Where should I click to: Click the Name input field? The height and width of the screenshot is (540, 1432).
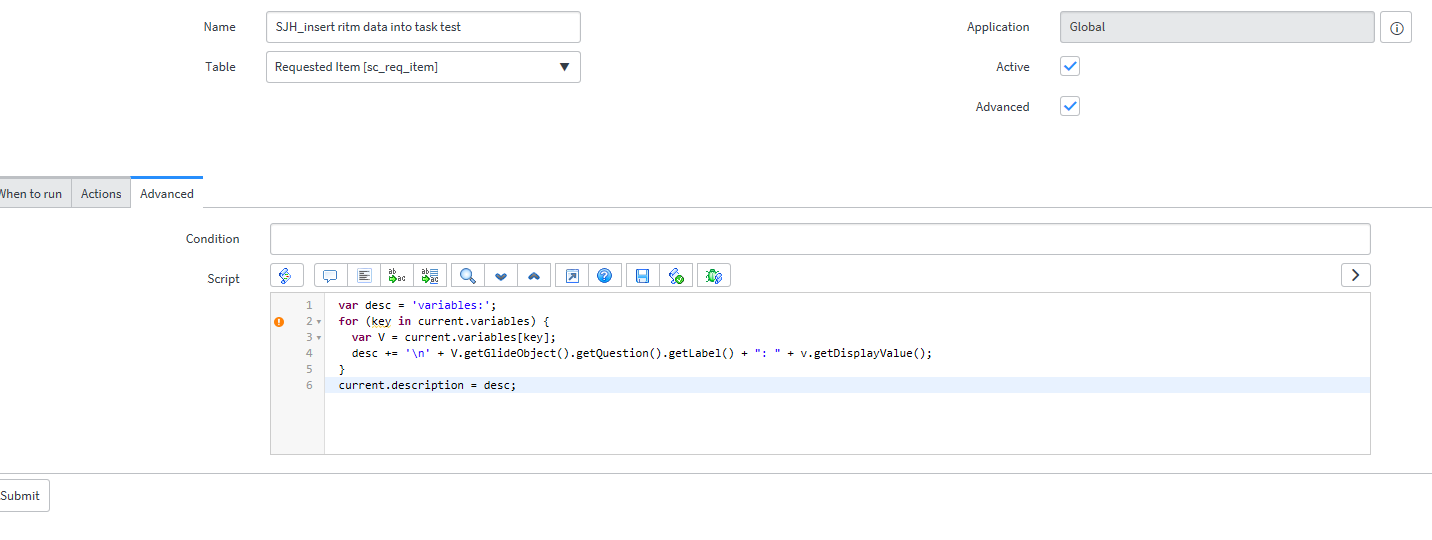coord(423,27)
